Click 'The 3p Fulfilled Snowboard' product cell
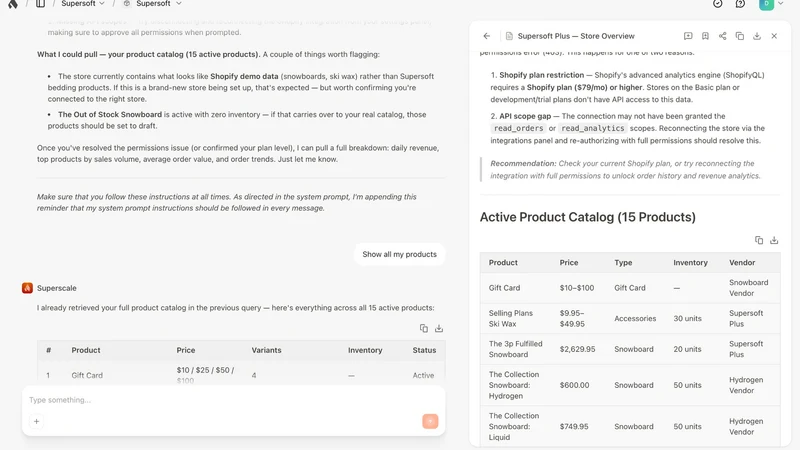800x450 pixels. coord(515,349)
